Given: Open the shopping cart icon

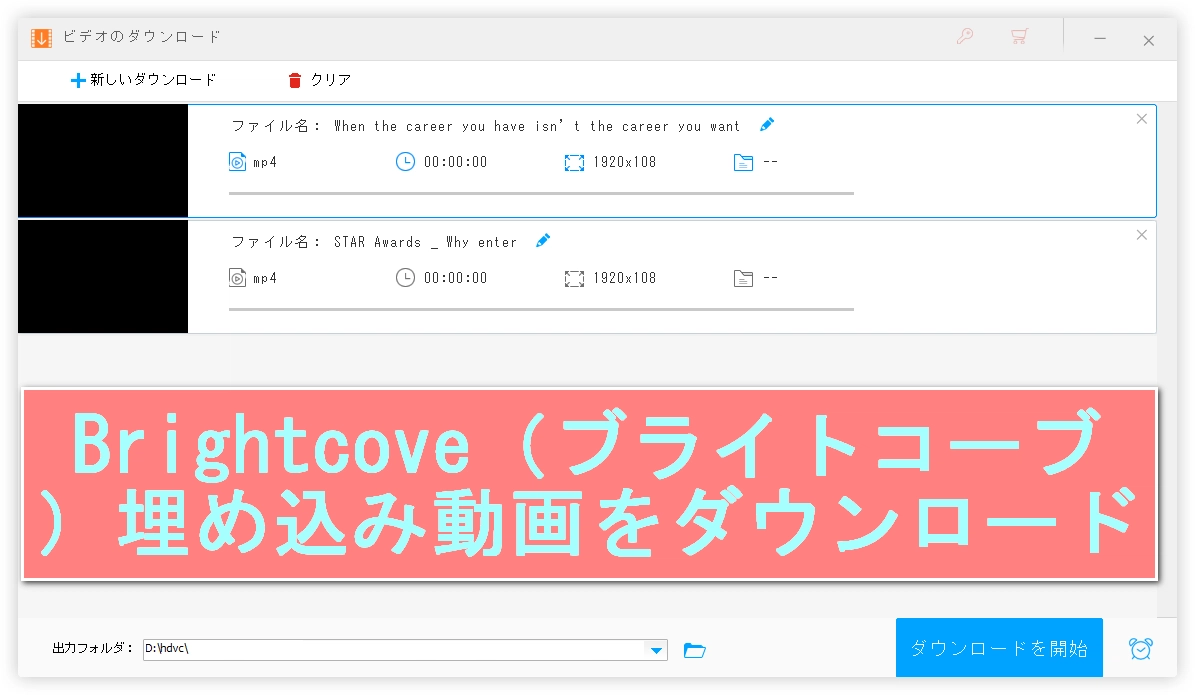Looking at the screenshot, I should pos(1019,36).
